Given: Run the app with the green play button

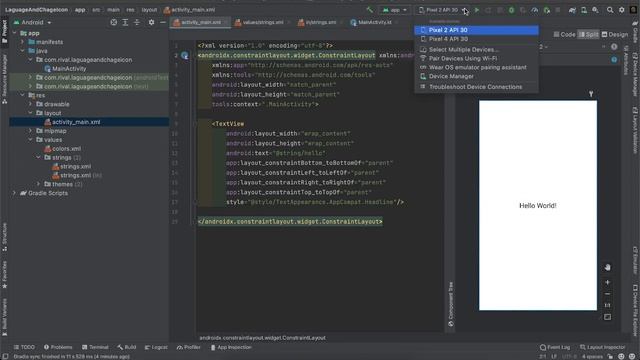Looking at the screenshot, I should pos(476,10).
